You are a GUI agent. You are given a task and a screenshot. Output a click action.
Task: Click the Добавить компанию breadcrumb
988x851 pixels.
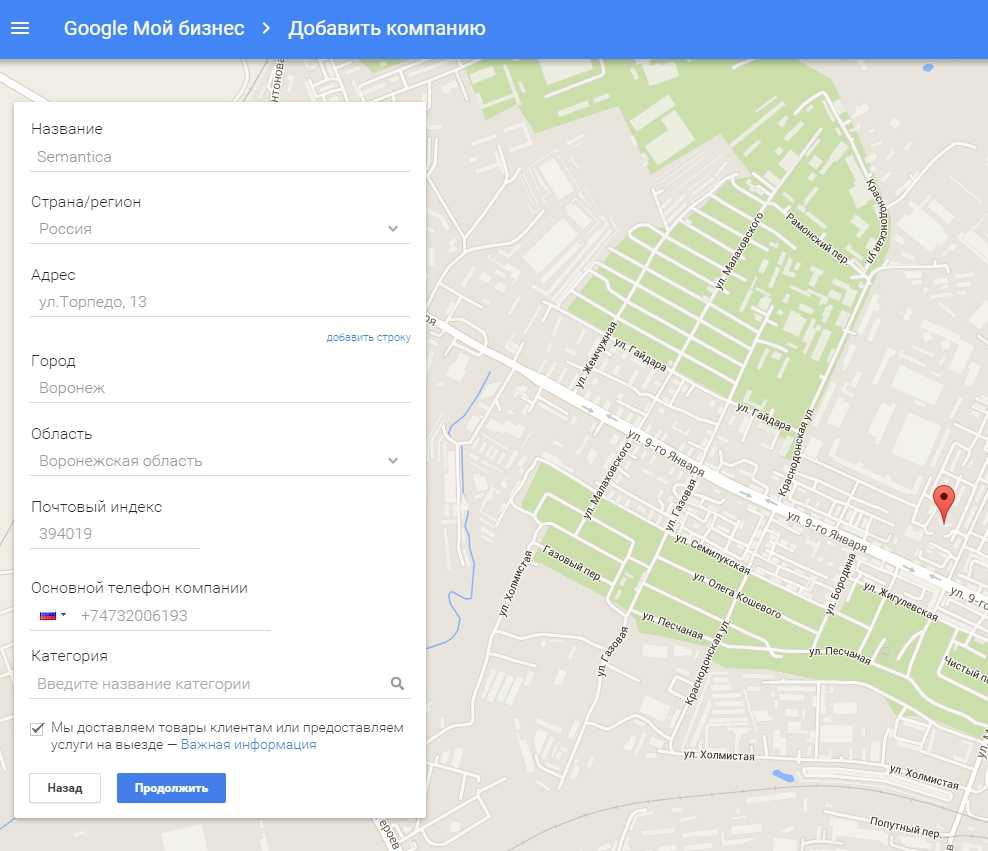coord(387,28)
